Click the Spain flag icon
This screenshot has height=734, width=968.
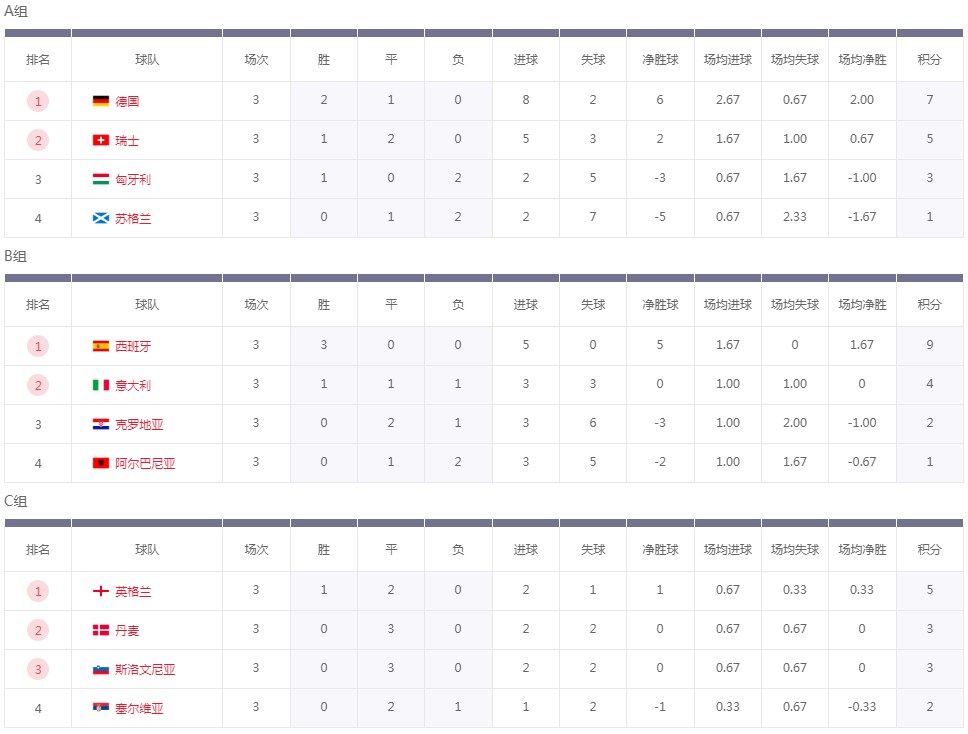coord(101,346)
